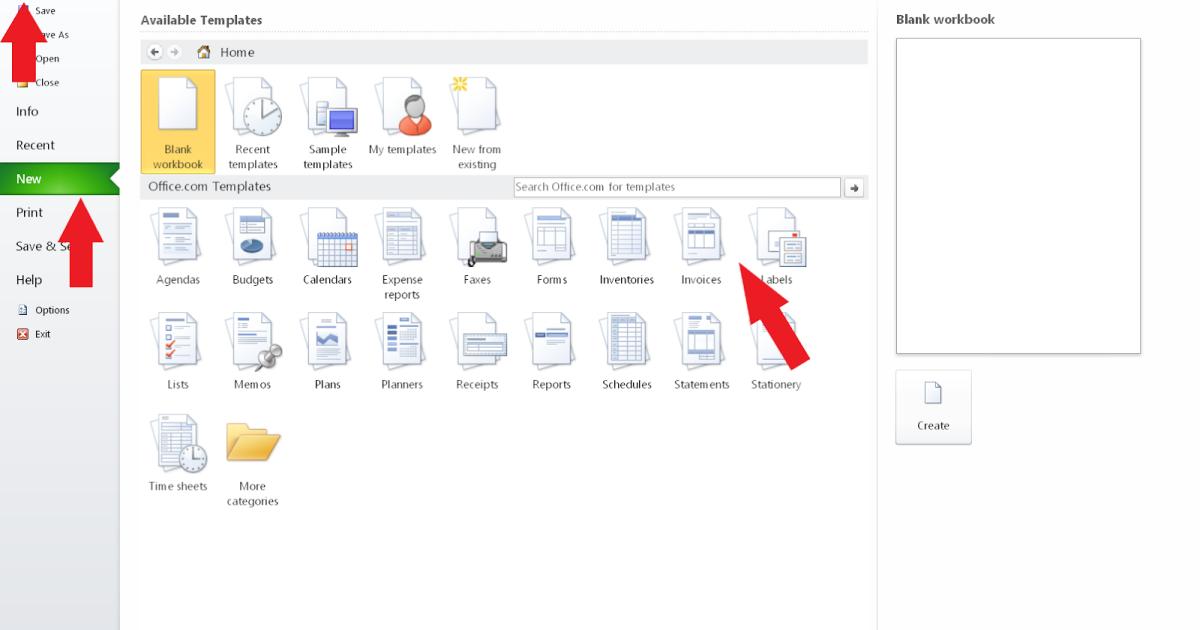
Task: Click the back navigation arrow
Action: coord(153,51)
